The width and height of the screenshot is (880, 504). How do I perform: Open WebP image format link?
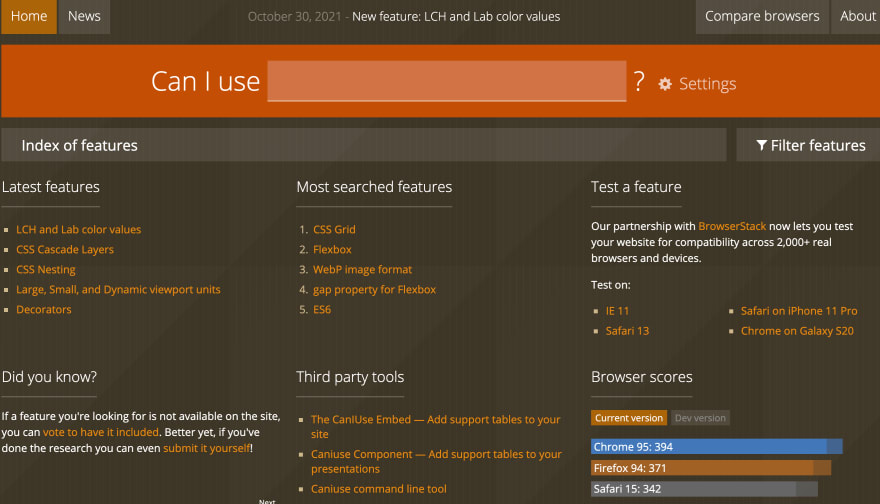coord(363,270)
